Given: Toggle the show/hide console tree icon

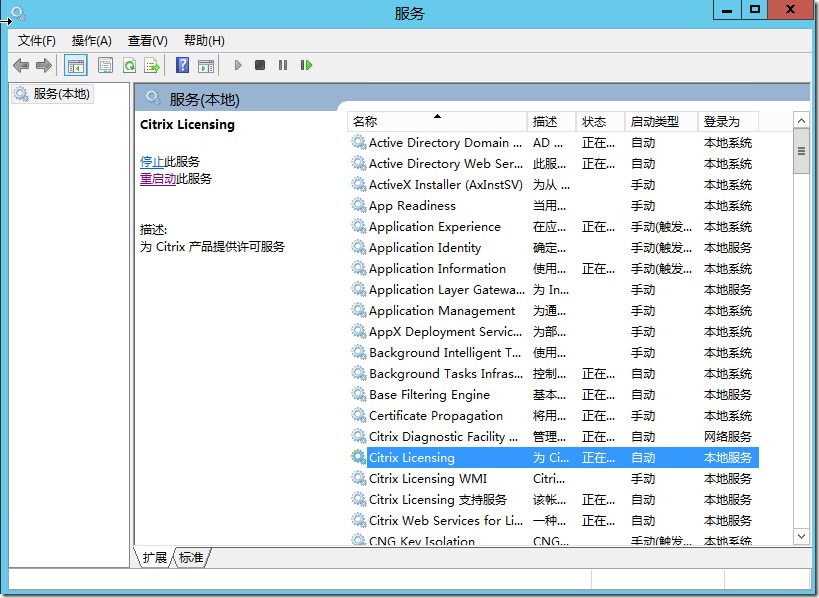Looking at the screenshot, I should pyautogui.click(x=76, y=65).
